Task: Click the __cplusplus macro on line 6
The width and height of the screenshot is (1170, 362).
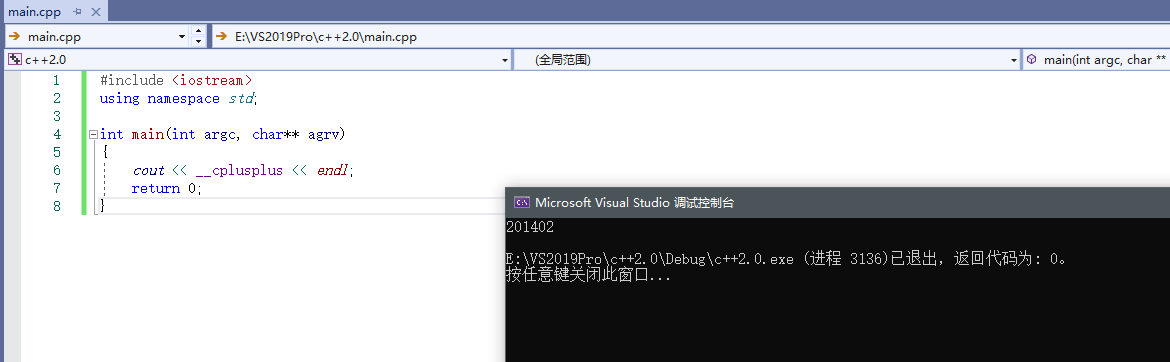Action: coord(240,170)
